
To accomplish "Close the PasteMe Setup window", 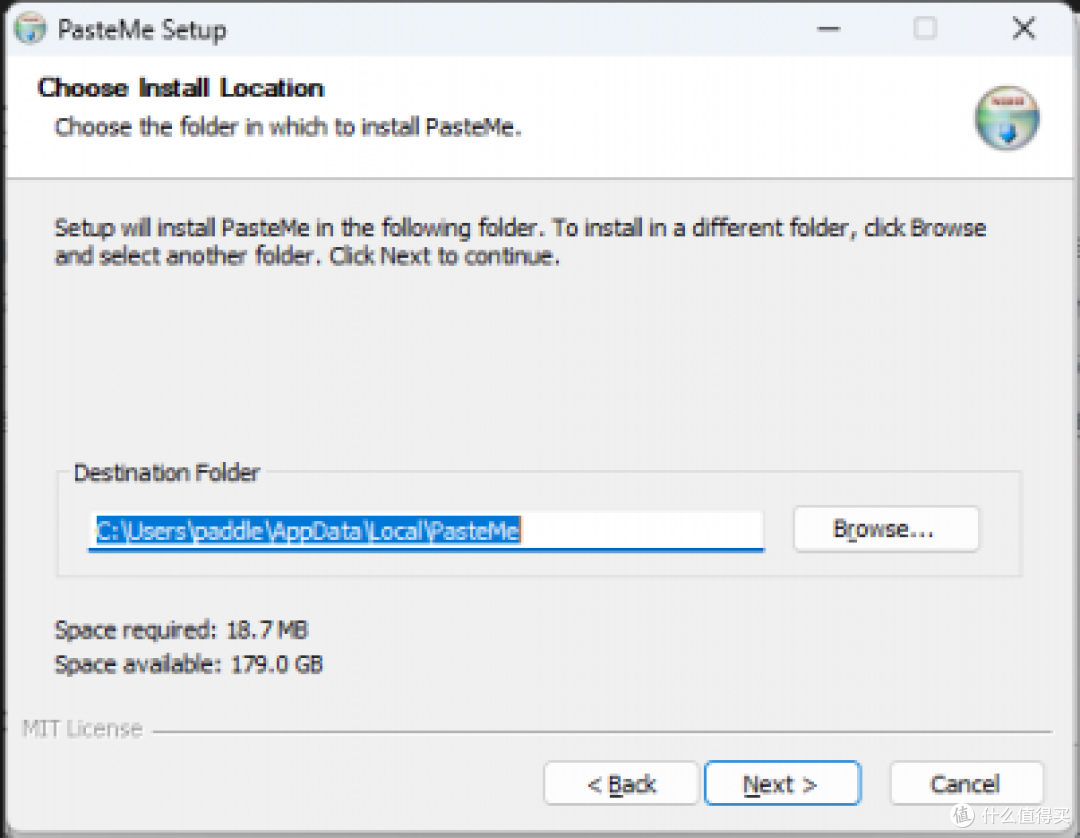I will coord(1024,29).
